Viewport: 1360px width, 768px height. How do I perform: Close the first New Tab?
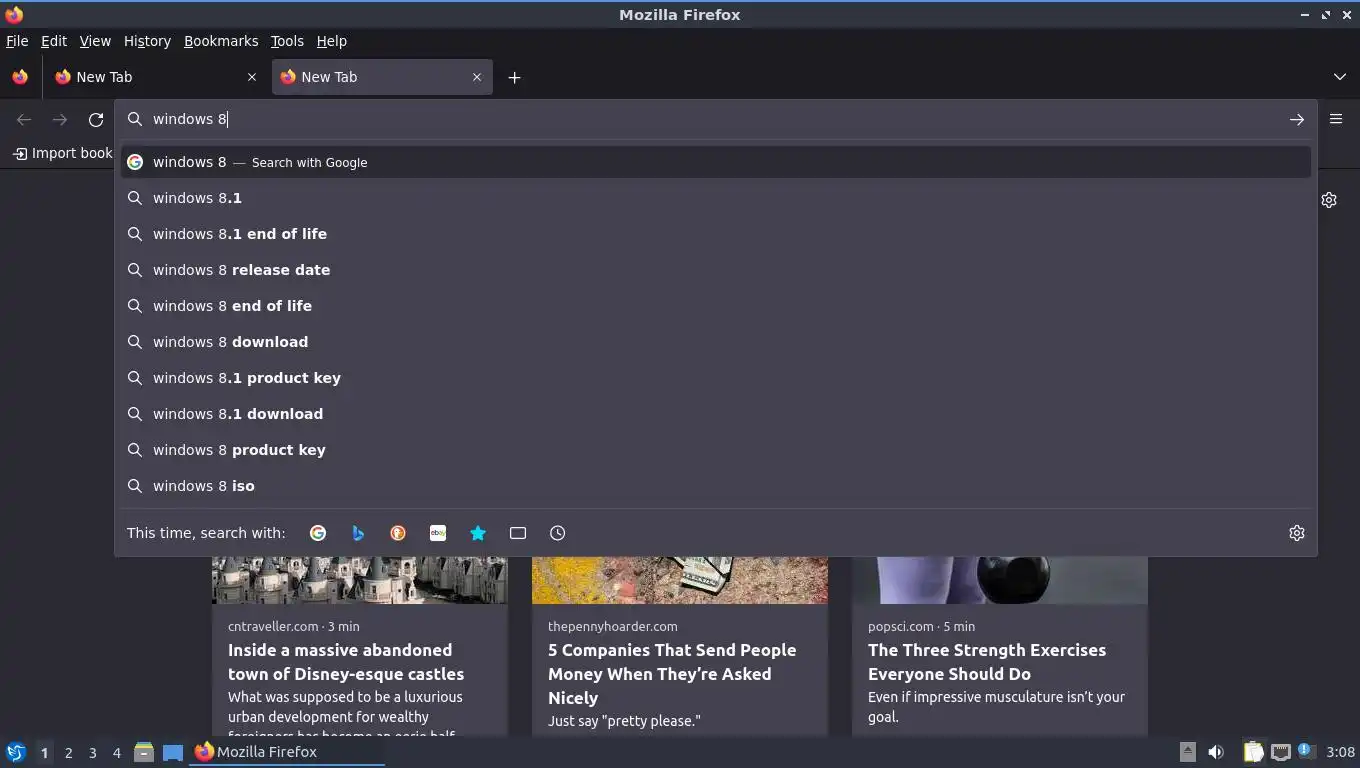pyautogui.click(x=252, y=77)
